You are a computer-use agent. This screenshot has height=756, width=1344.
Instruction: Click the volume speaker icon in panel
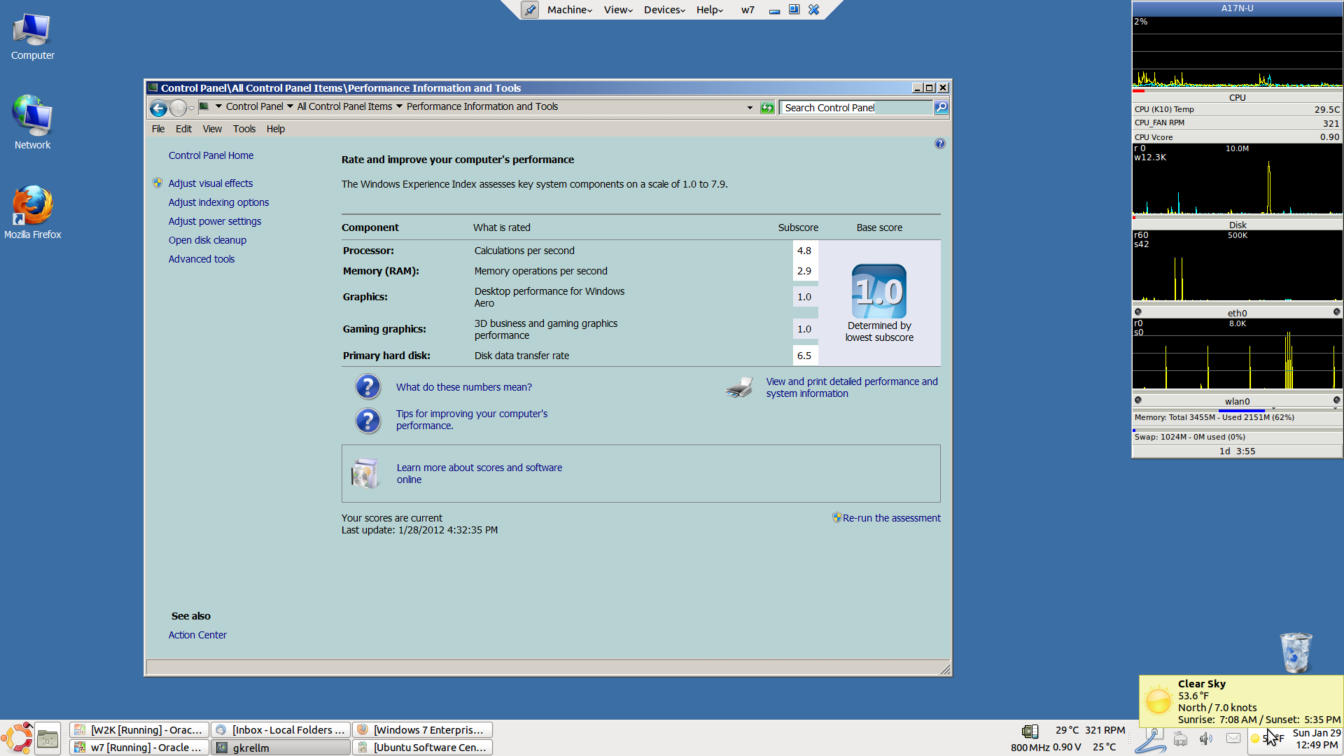tap(1206, 739)
